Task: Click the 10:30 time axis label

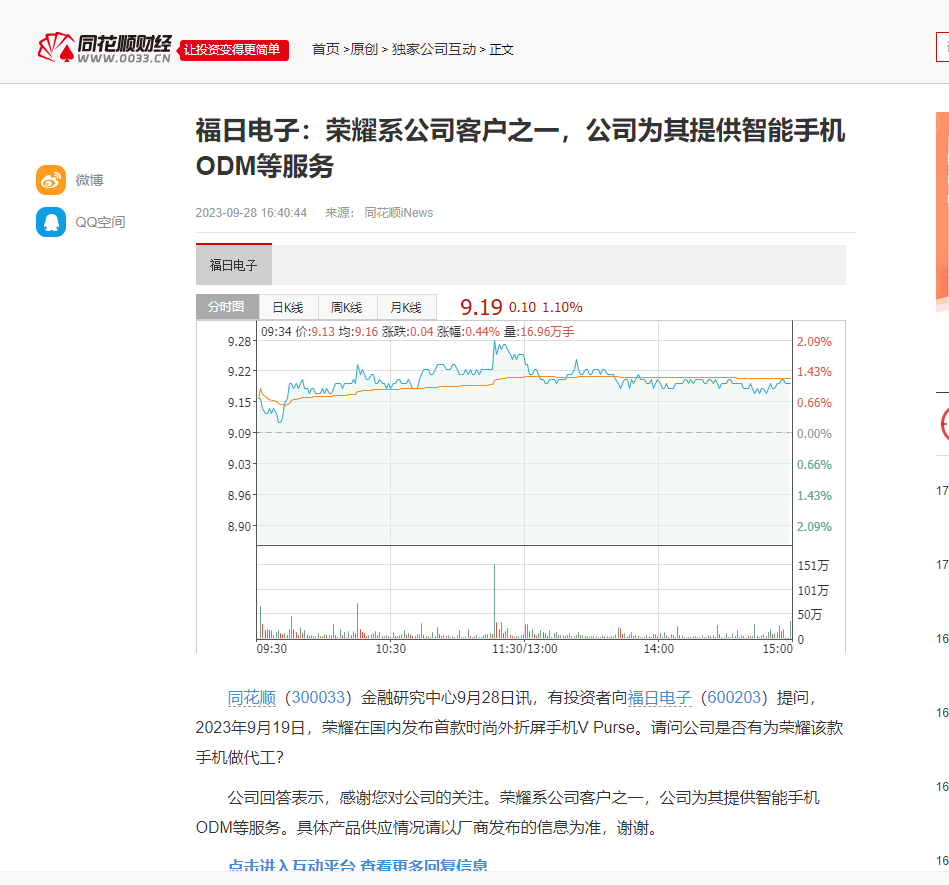Action: (x=391, y=649)
